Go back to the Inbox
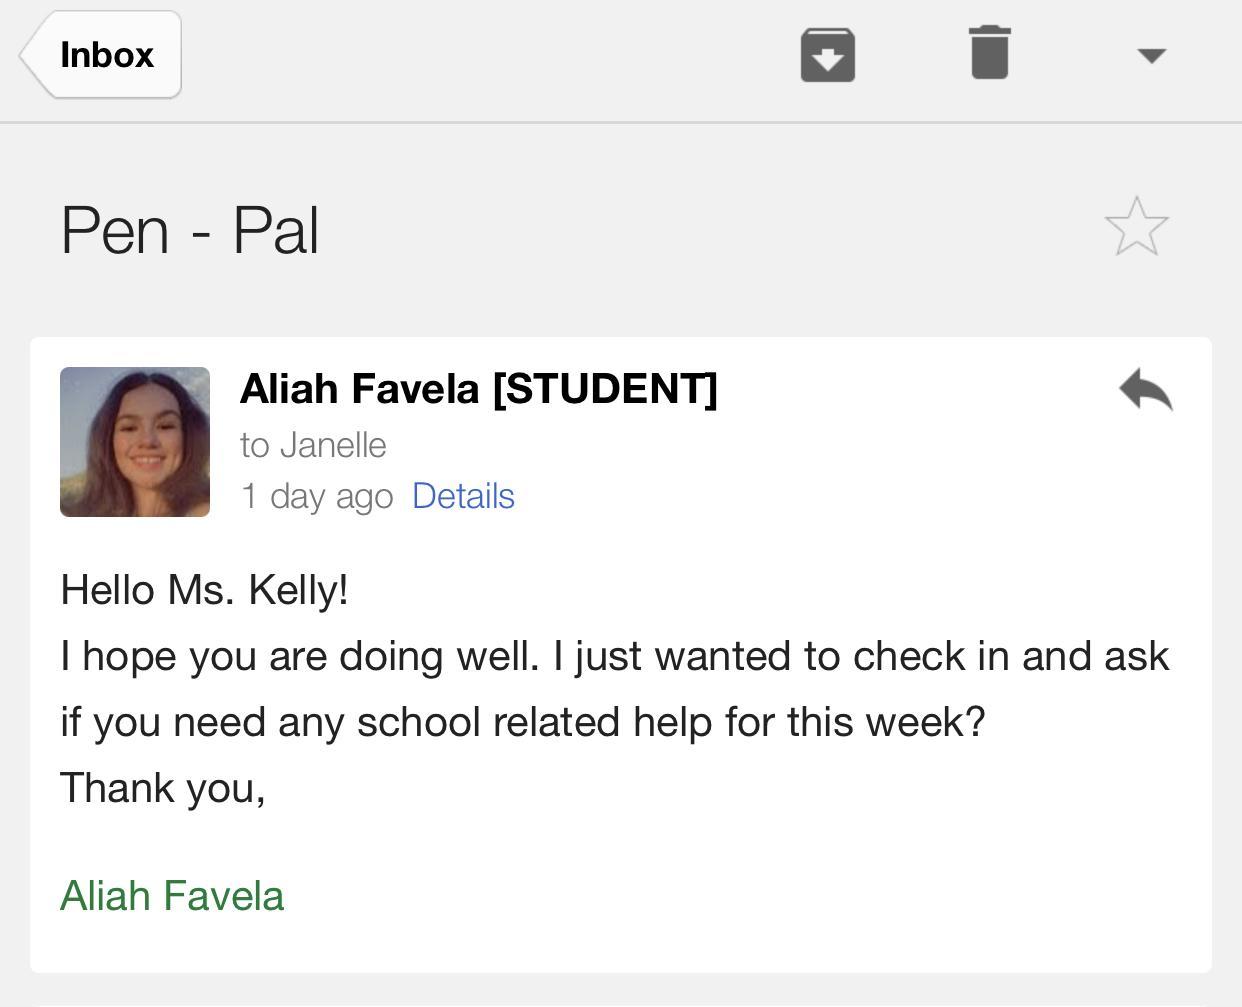This screenshot has width=1242, height=1007. point(102,55)
